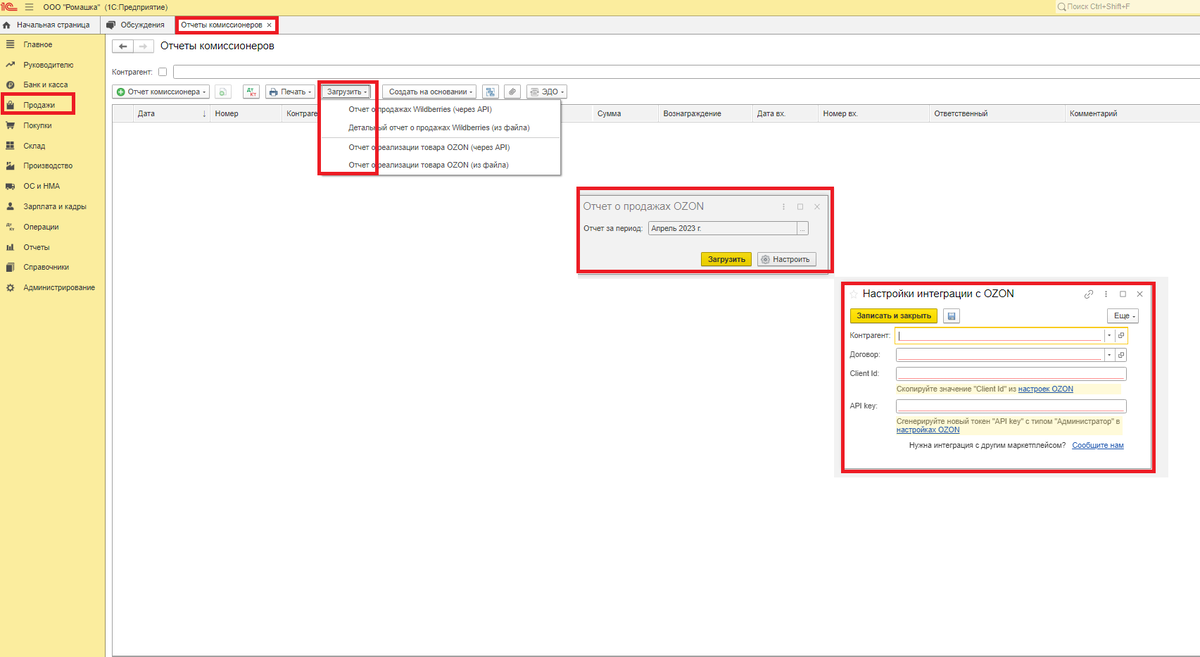Click the API key input field
This screenshot has width=1200, height=657.
tap(1011, 407)
